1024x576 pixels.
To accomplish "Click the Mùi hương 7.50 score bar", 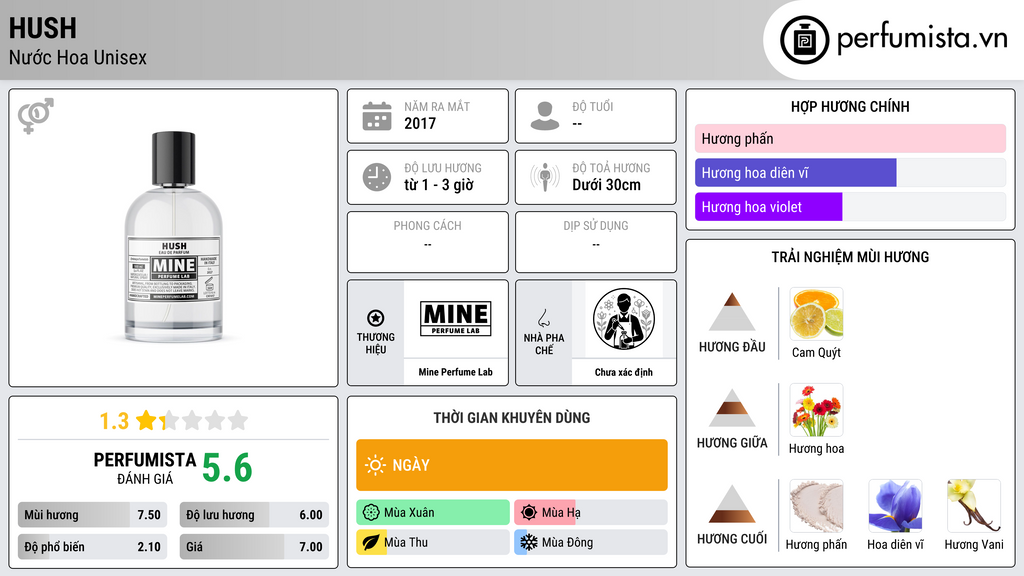I will coord(93,515).
